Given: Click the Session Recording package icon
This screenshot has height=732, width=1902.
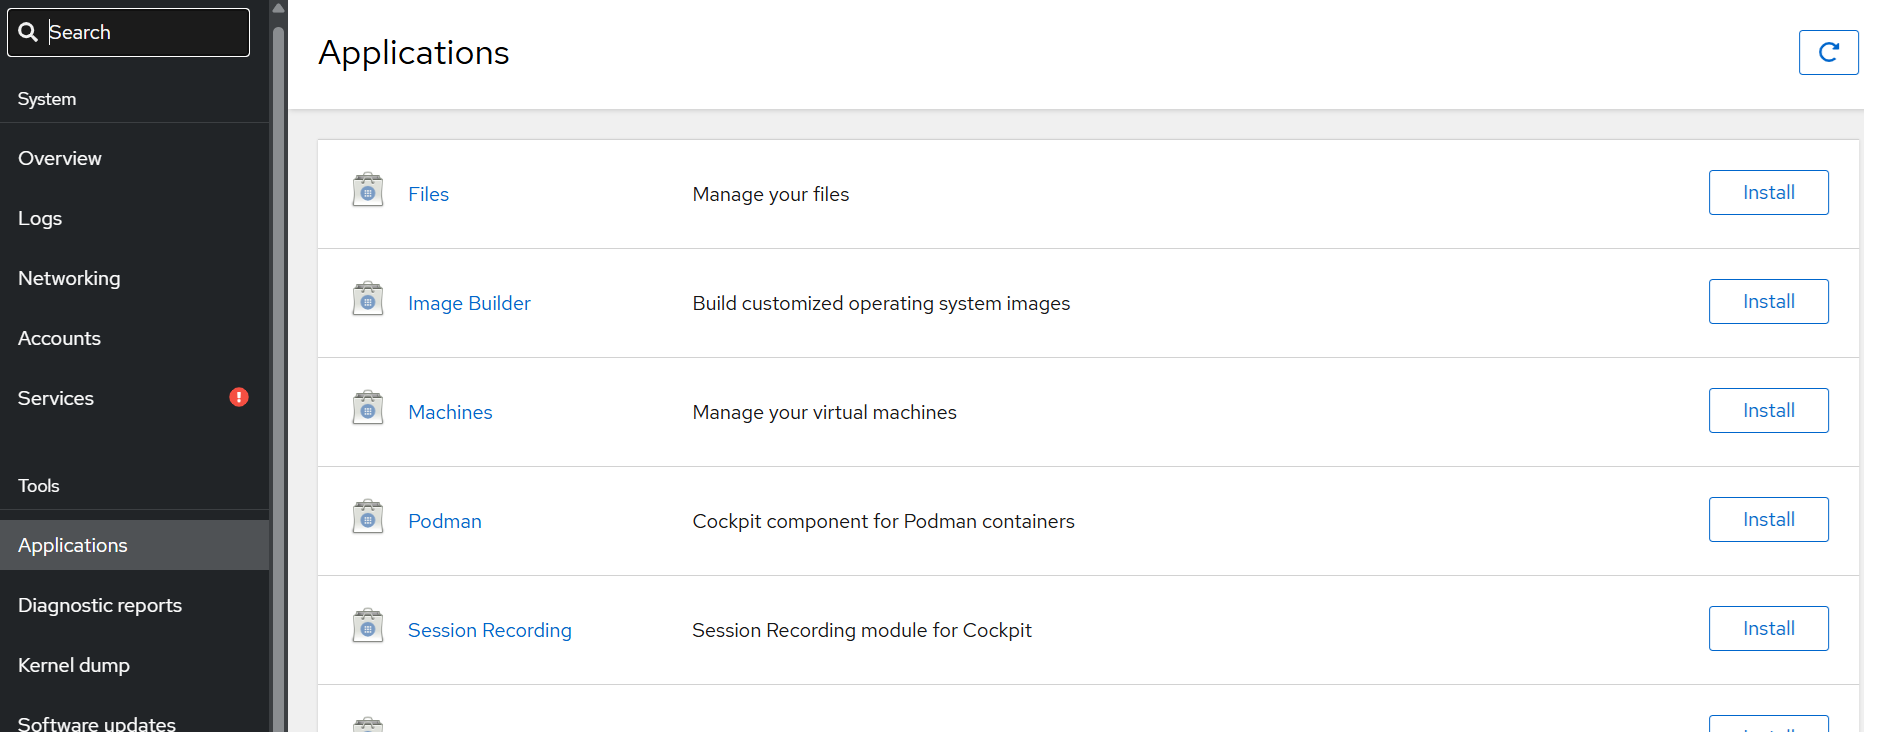Looking at the screenshot, I should coord(368,626).
